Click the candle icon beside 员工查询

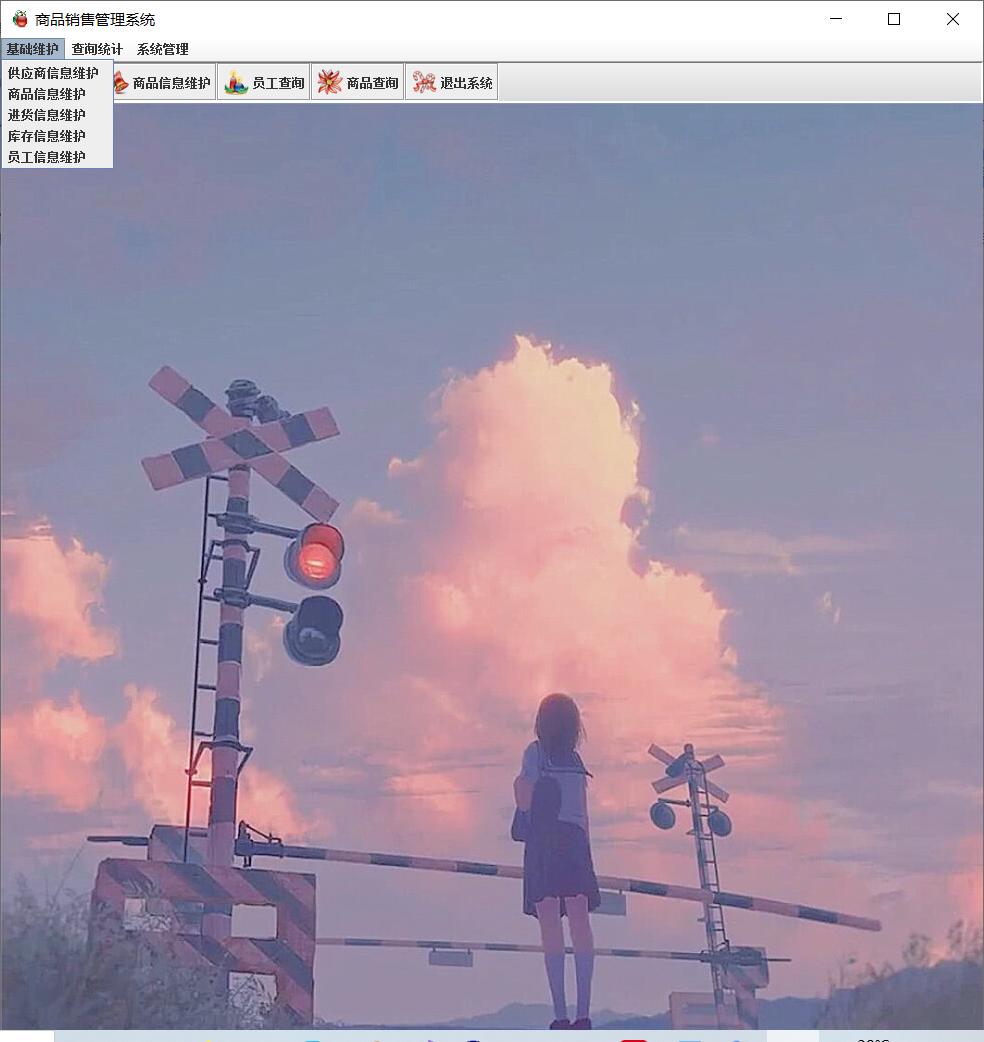tap(236, 82)
